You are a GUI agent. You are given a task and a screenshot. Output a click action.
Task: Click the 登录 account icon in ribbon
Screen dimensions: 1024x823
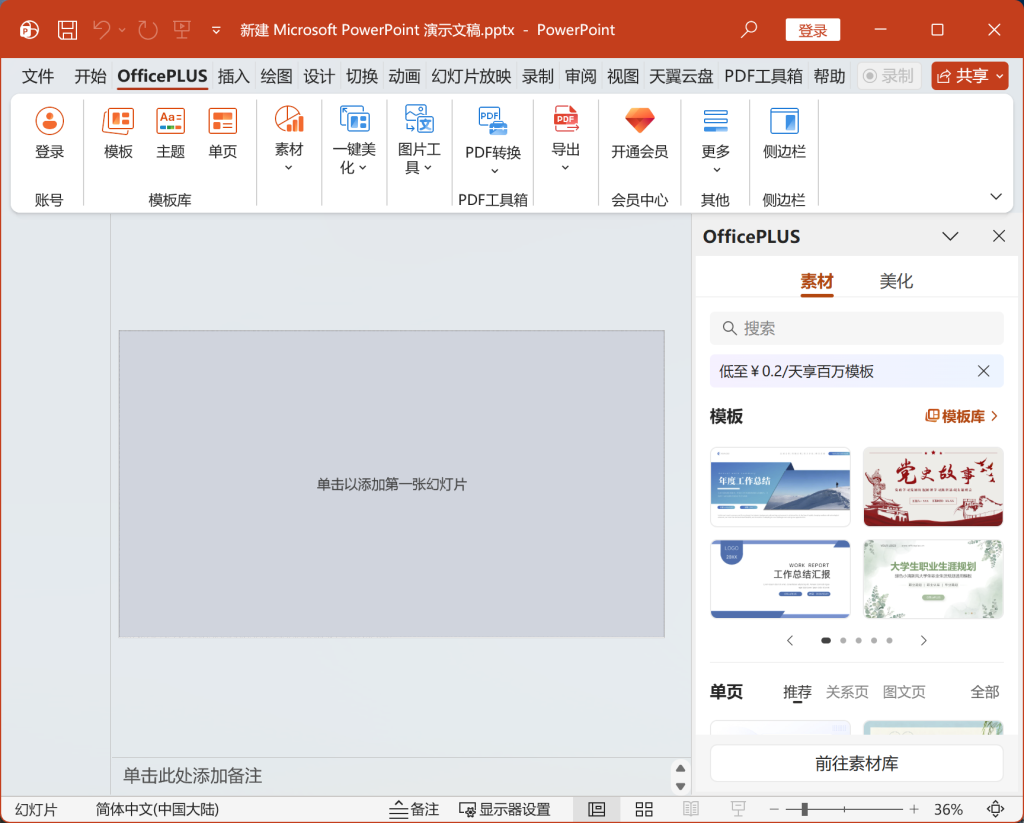pos(49,122)
